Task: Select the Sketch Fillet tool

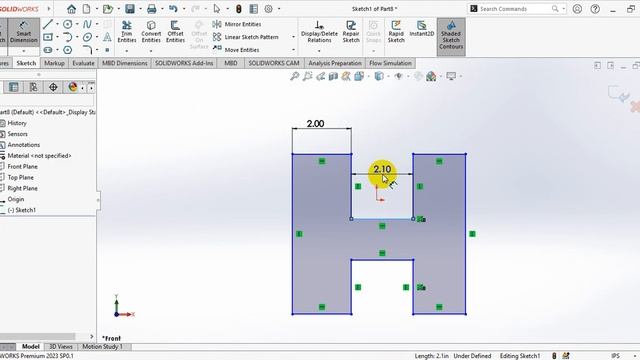Action: tap(87, 50)
